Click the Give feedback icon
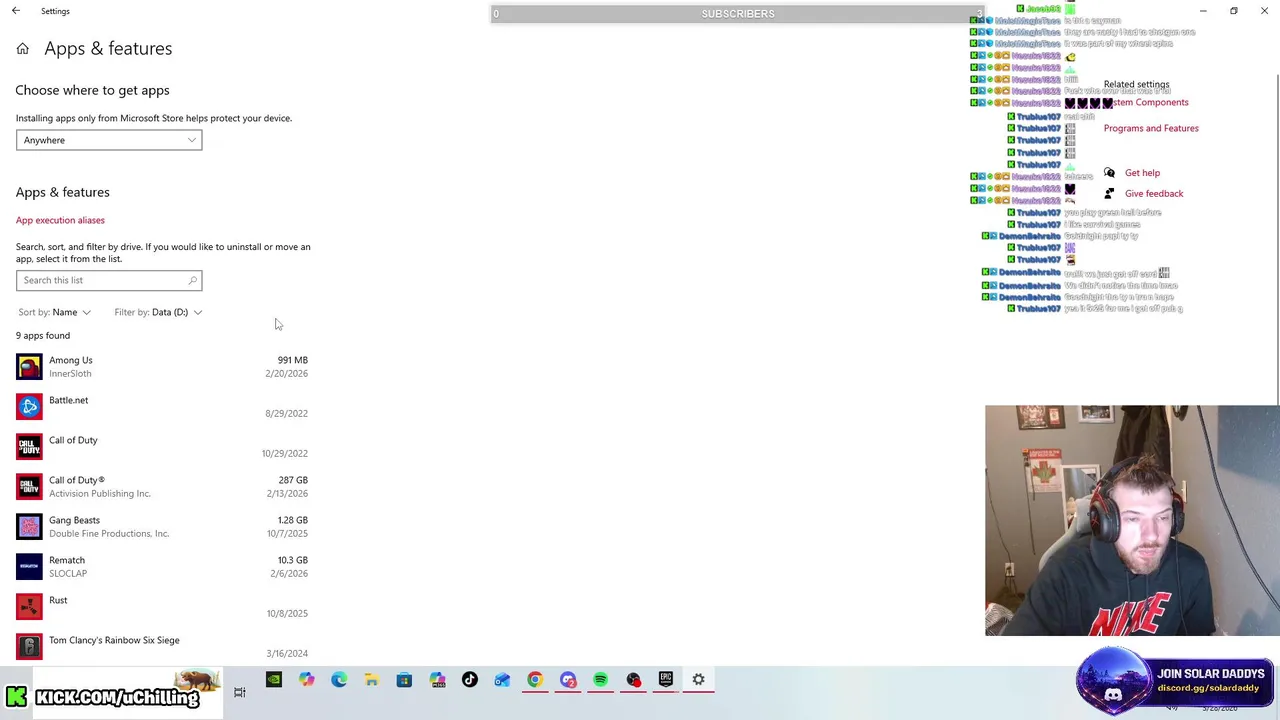Viewport: 1280px width, 720px height. tap(1109, 193)
